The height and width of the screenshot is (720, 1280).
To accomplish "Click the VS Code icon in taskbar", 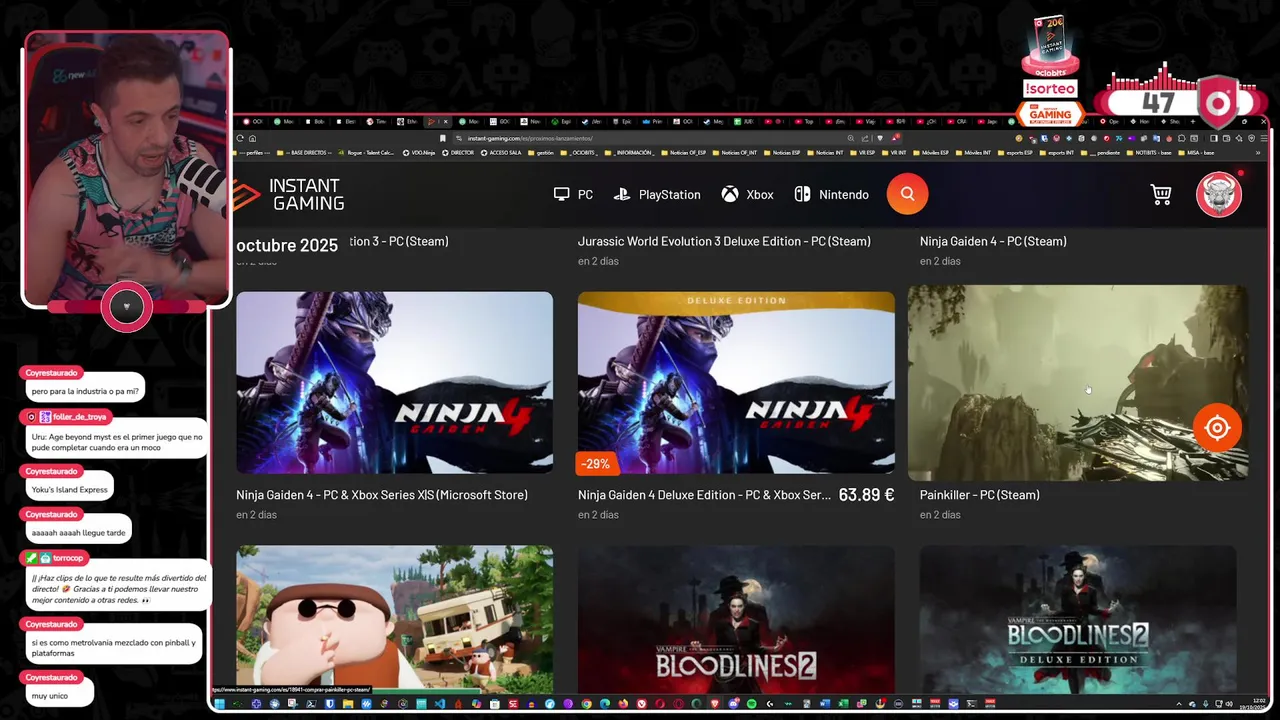I will 439,704.
